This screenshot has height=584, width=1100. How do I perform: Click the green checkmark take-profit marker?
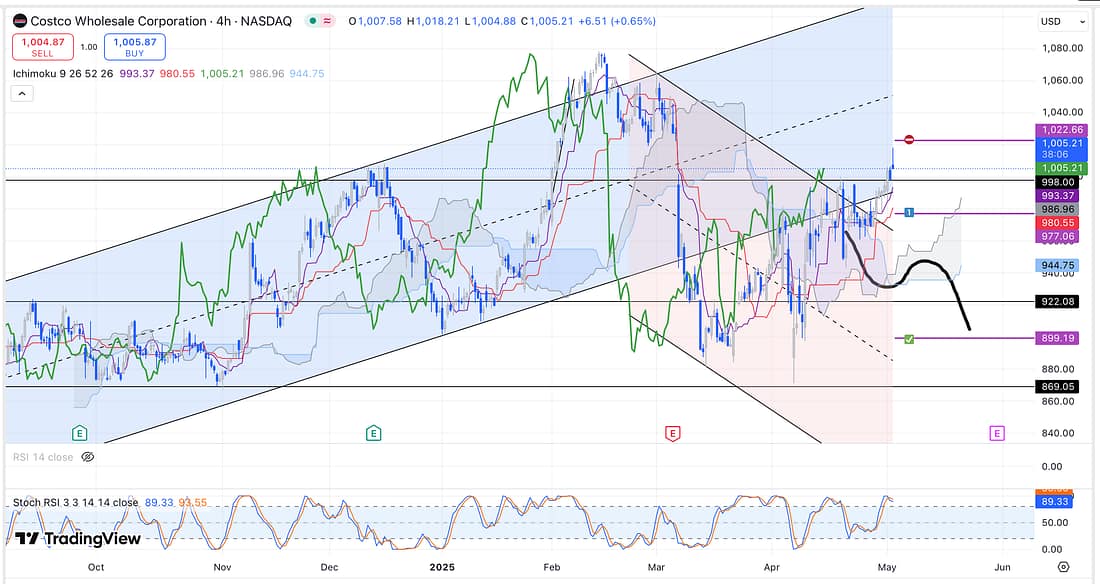908,339
